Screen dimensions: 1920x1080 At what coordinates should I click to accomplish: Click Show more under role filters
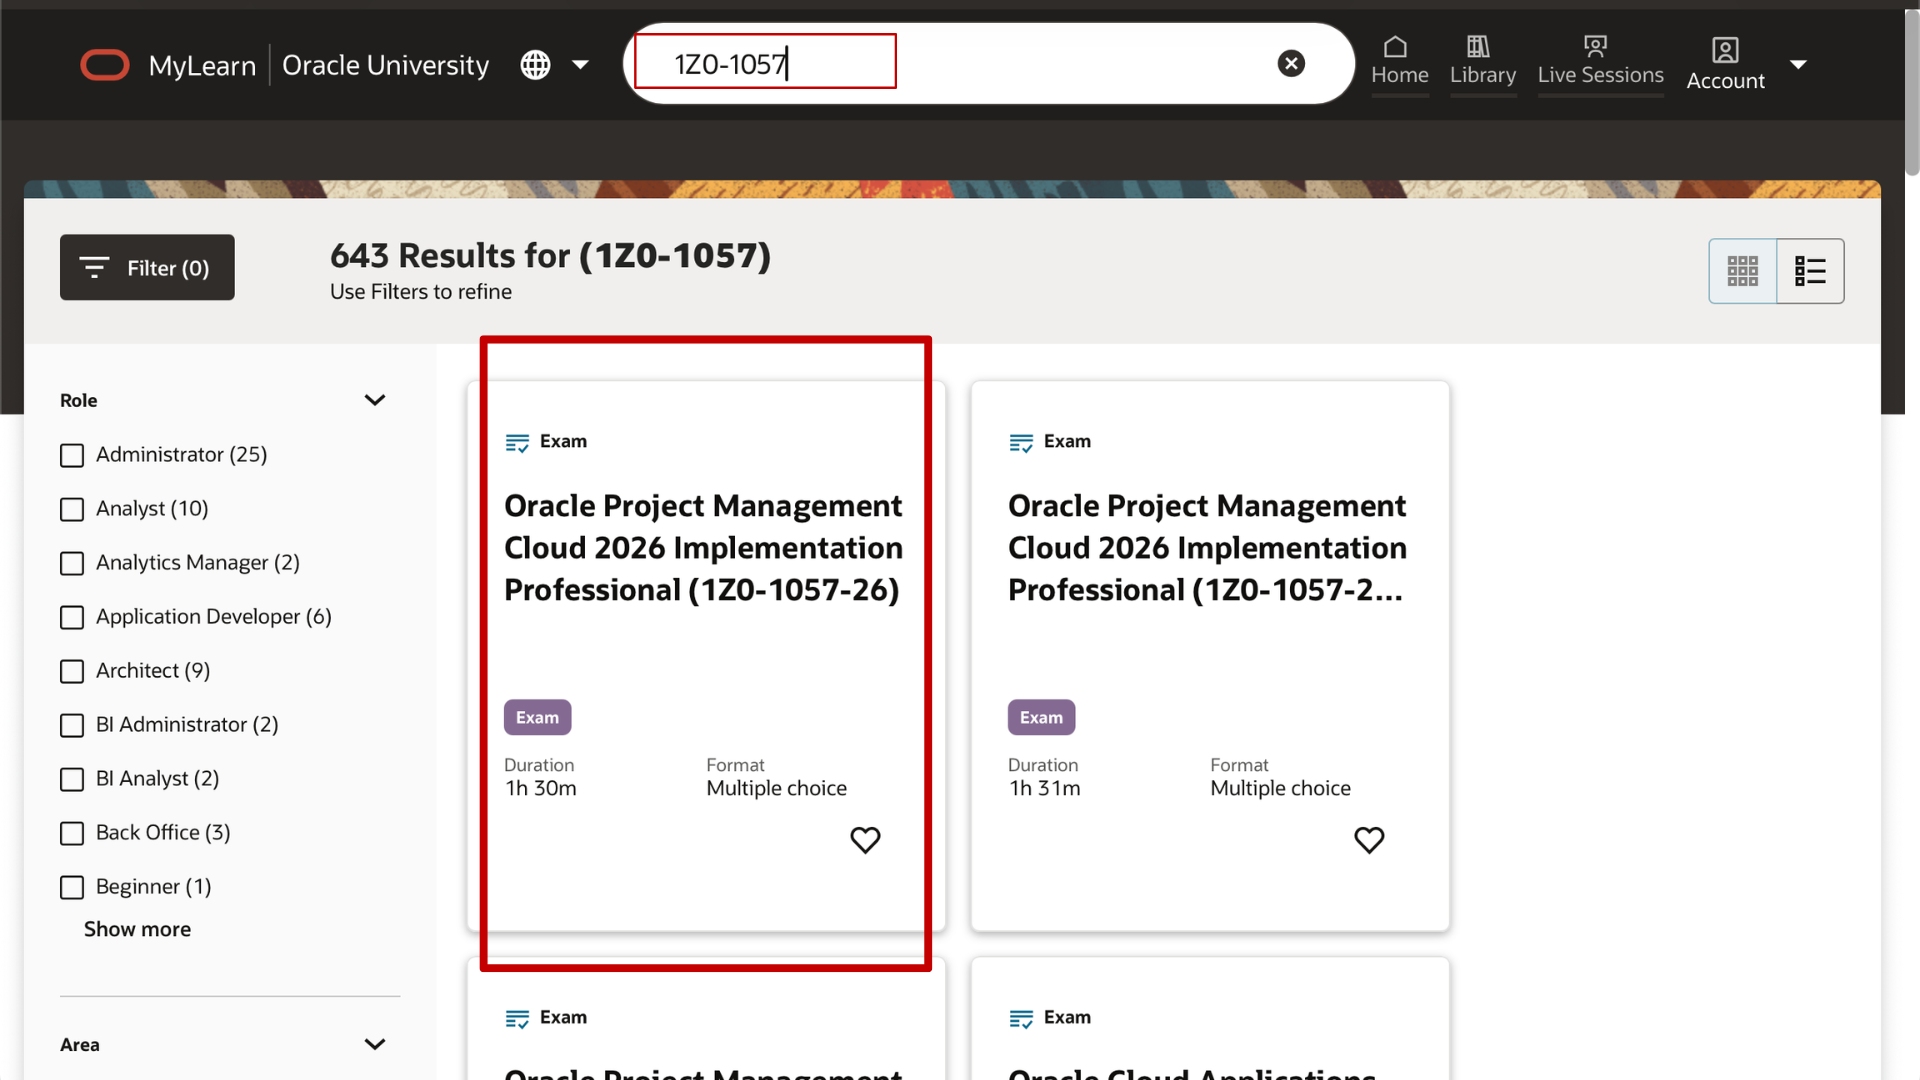[x=137, y=929]
